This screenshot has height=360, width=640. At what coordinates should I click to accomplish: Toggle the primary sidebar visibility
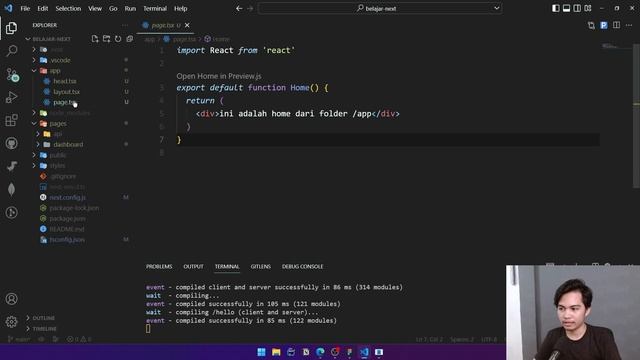pos(556,8)
